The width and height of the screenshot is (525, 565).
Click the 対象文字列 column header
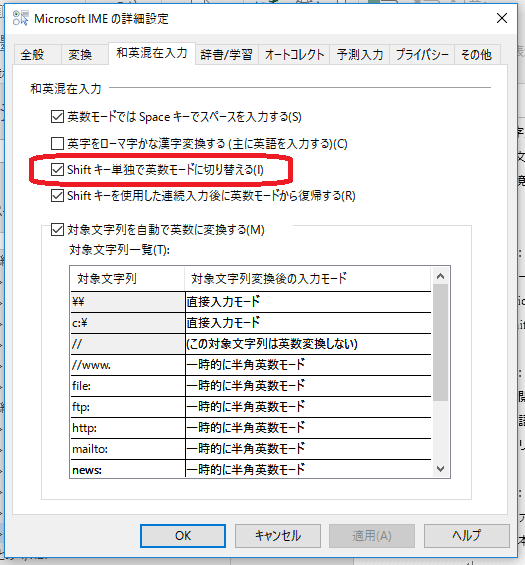(x=128, y=279)
